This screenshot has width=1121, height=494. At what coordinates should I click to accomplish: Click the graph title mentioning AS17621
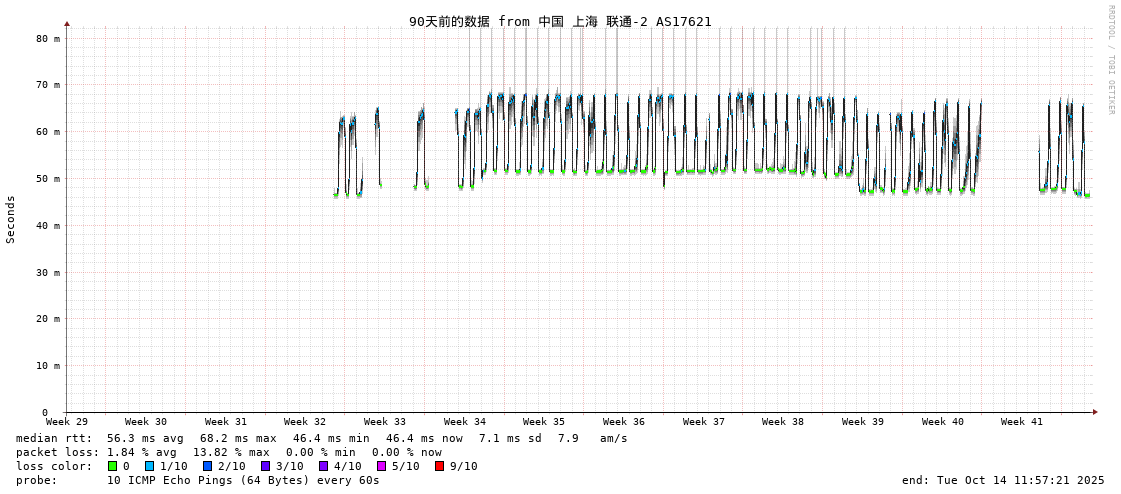pyautogui.click(x=560, y=21)
